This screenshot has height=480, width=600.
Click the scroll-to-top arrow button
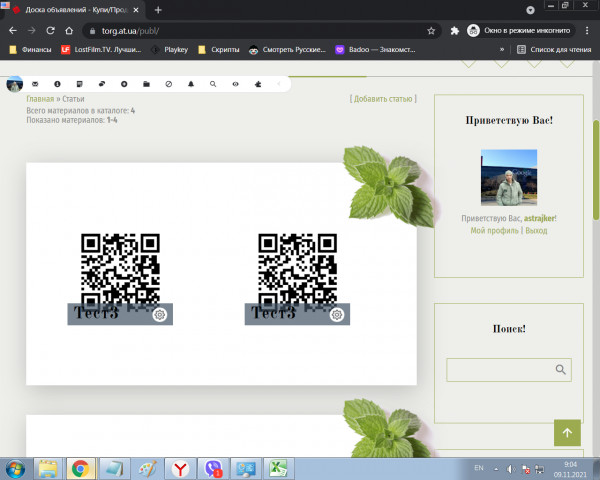567,433
